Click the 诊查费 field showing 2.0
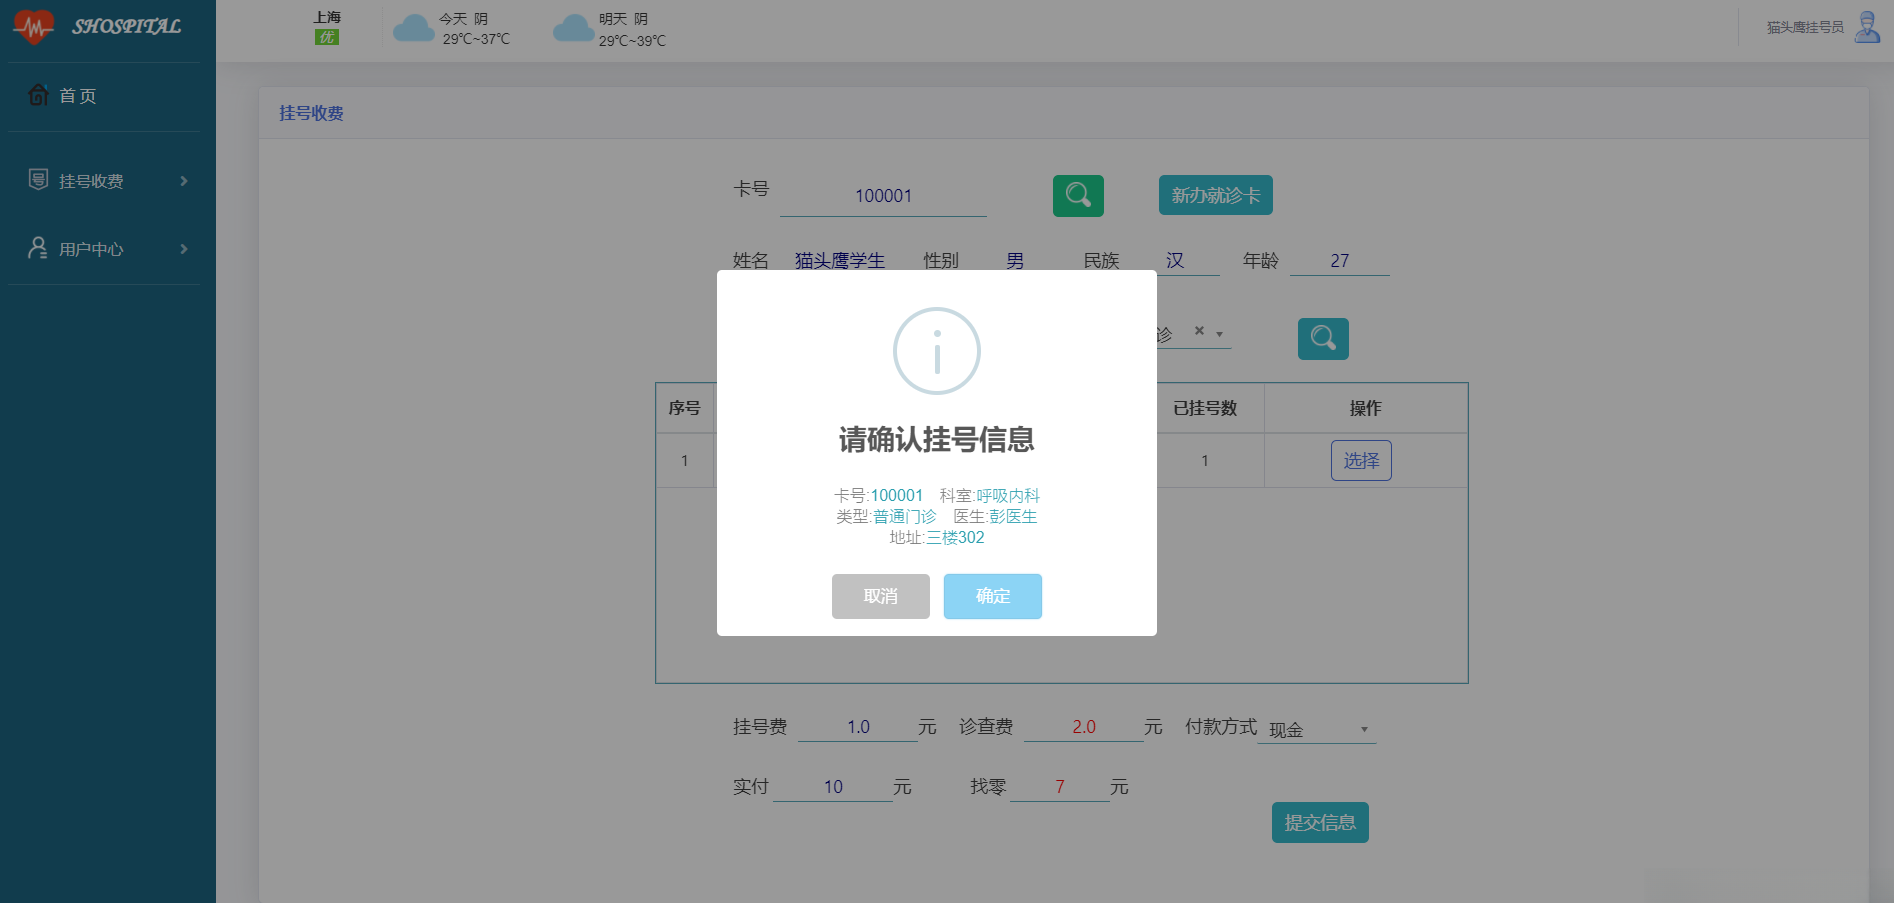Viewport: 1894px width, 903px height. point(1084,727)
